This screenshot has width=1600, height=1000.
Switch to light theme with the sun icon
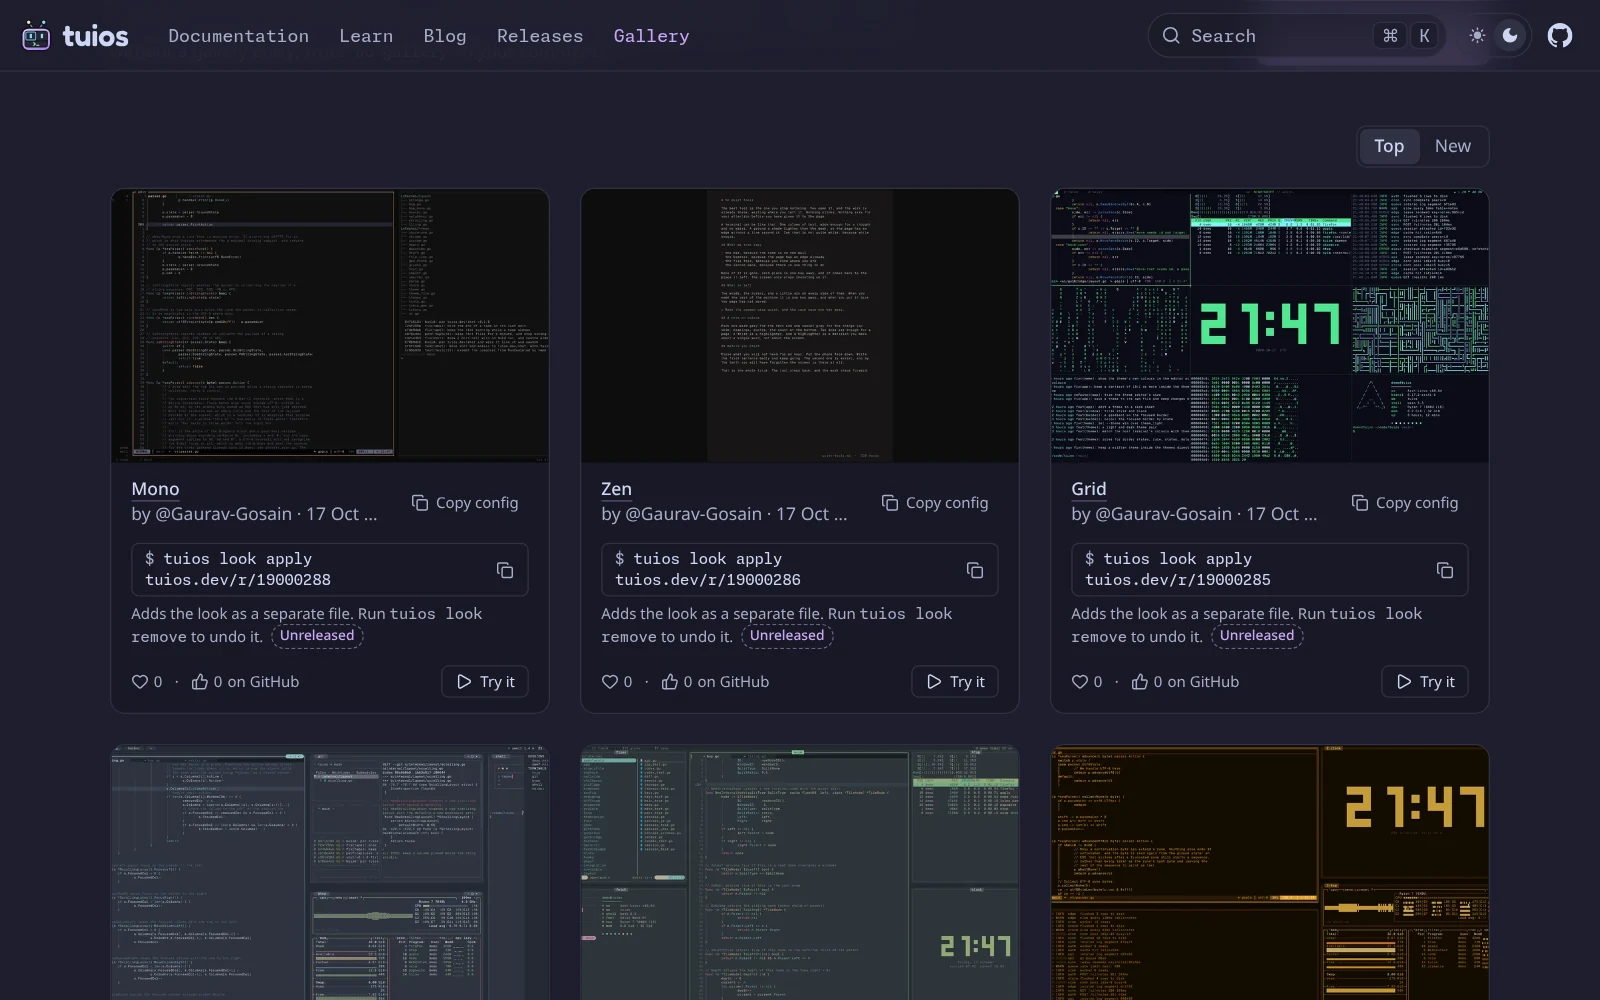[x=1477, y=36]
